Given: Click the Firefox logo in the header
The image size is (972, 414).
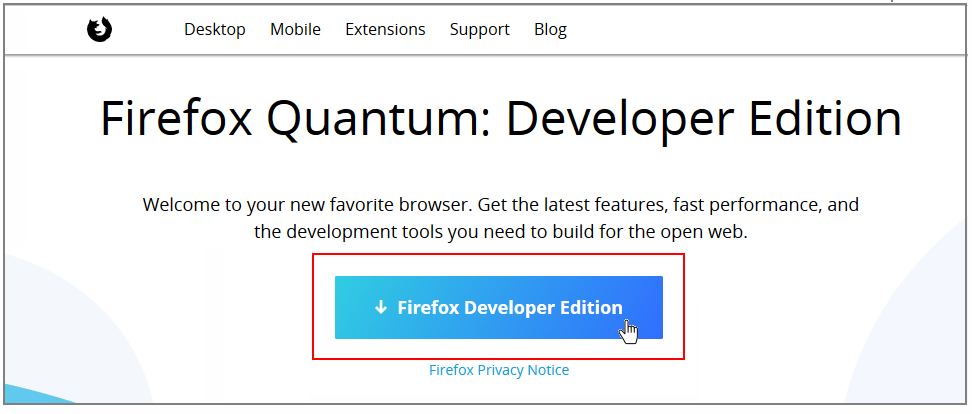Looking at the screenshot, I should [99, 30].
